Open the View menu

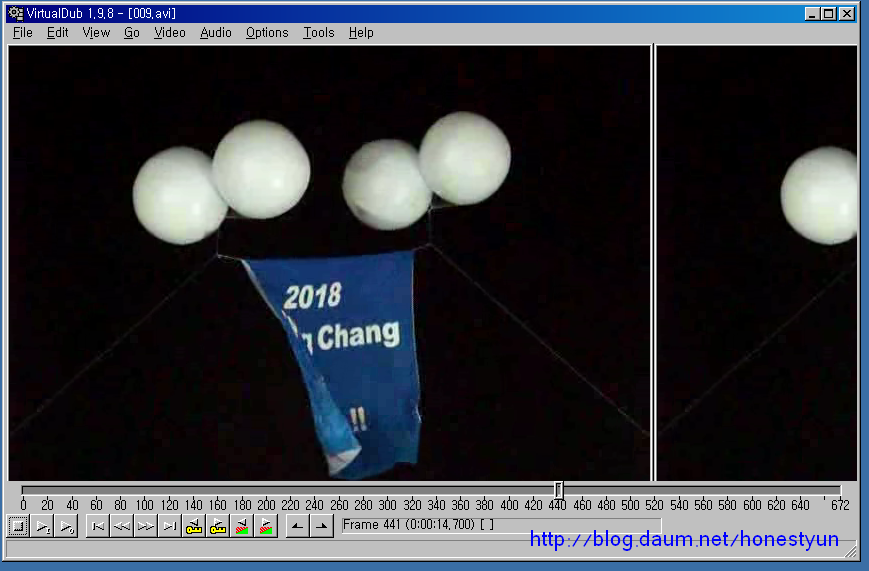pyautogui.click(x=96, y=33)
